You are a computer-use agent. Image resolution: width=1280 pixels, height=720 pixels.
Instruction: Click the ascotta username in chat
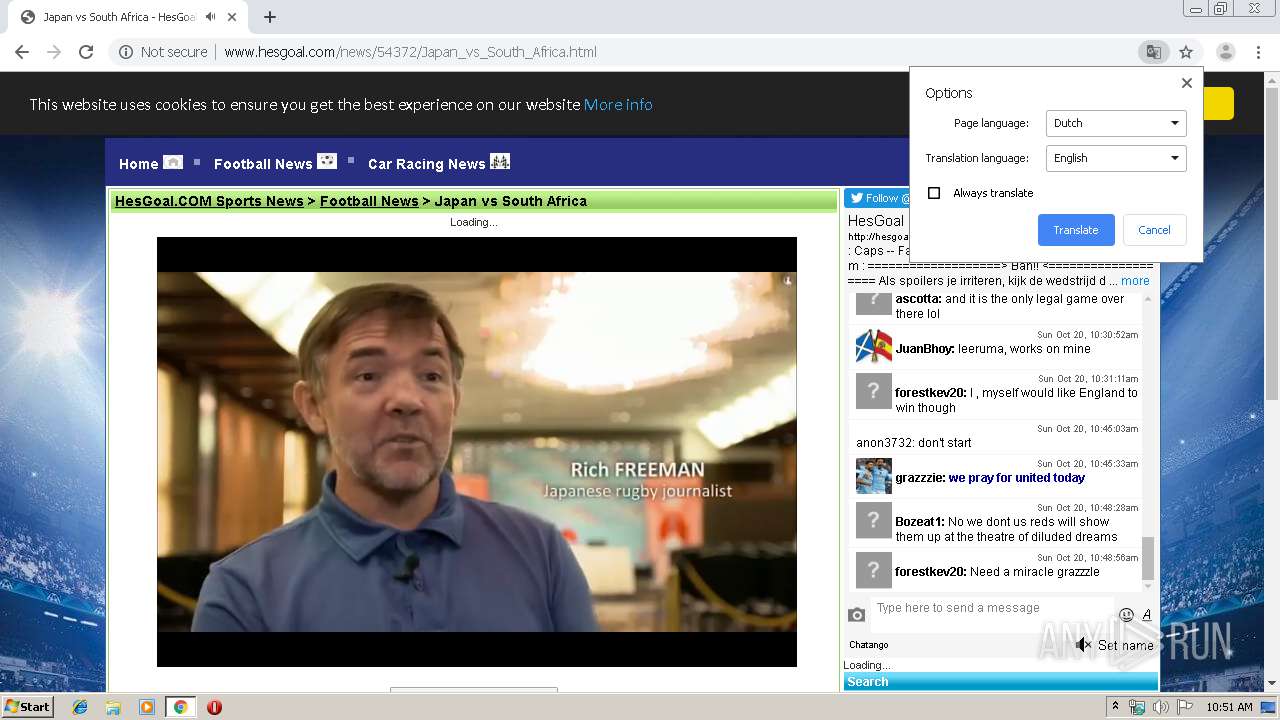[918, 299]
